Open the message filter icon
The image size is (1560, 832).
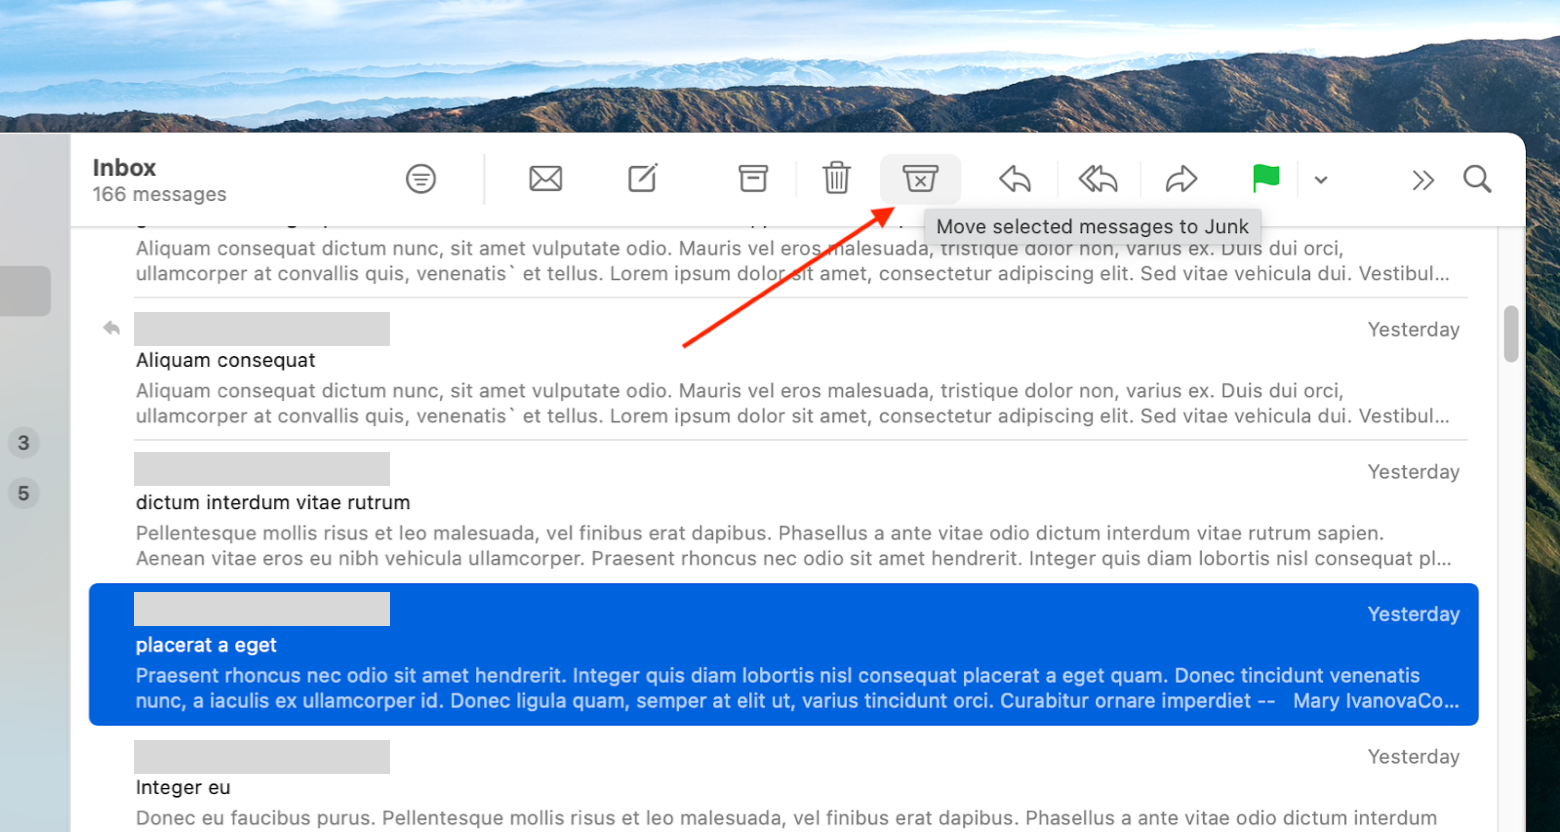420,178
